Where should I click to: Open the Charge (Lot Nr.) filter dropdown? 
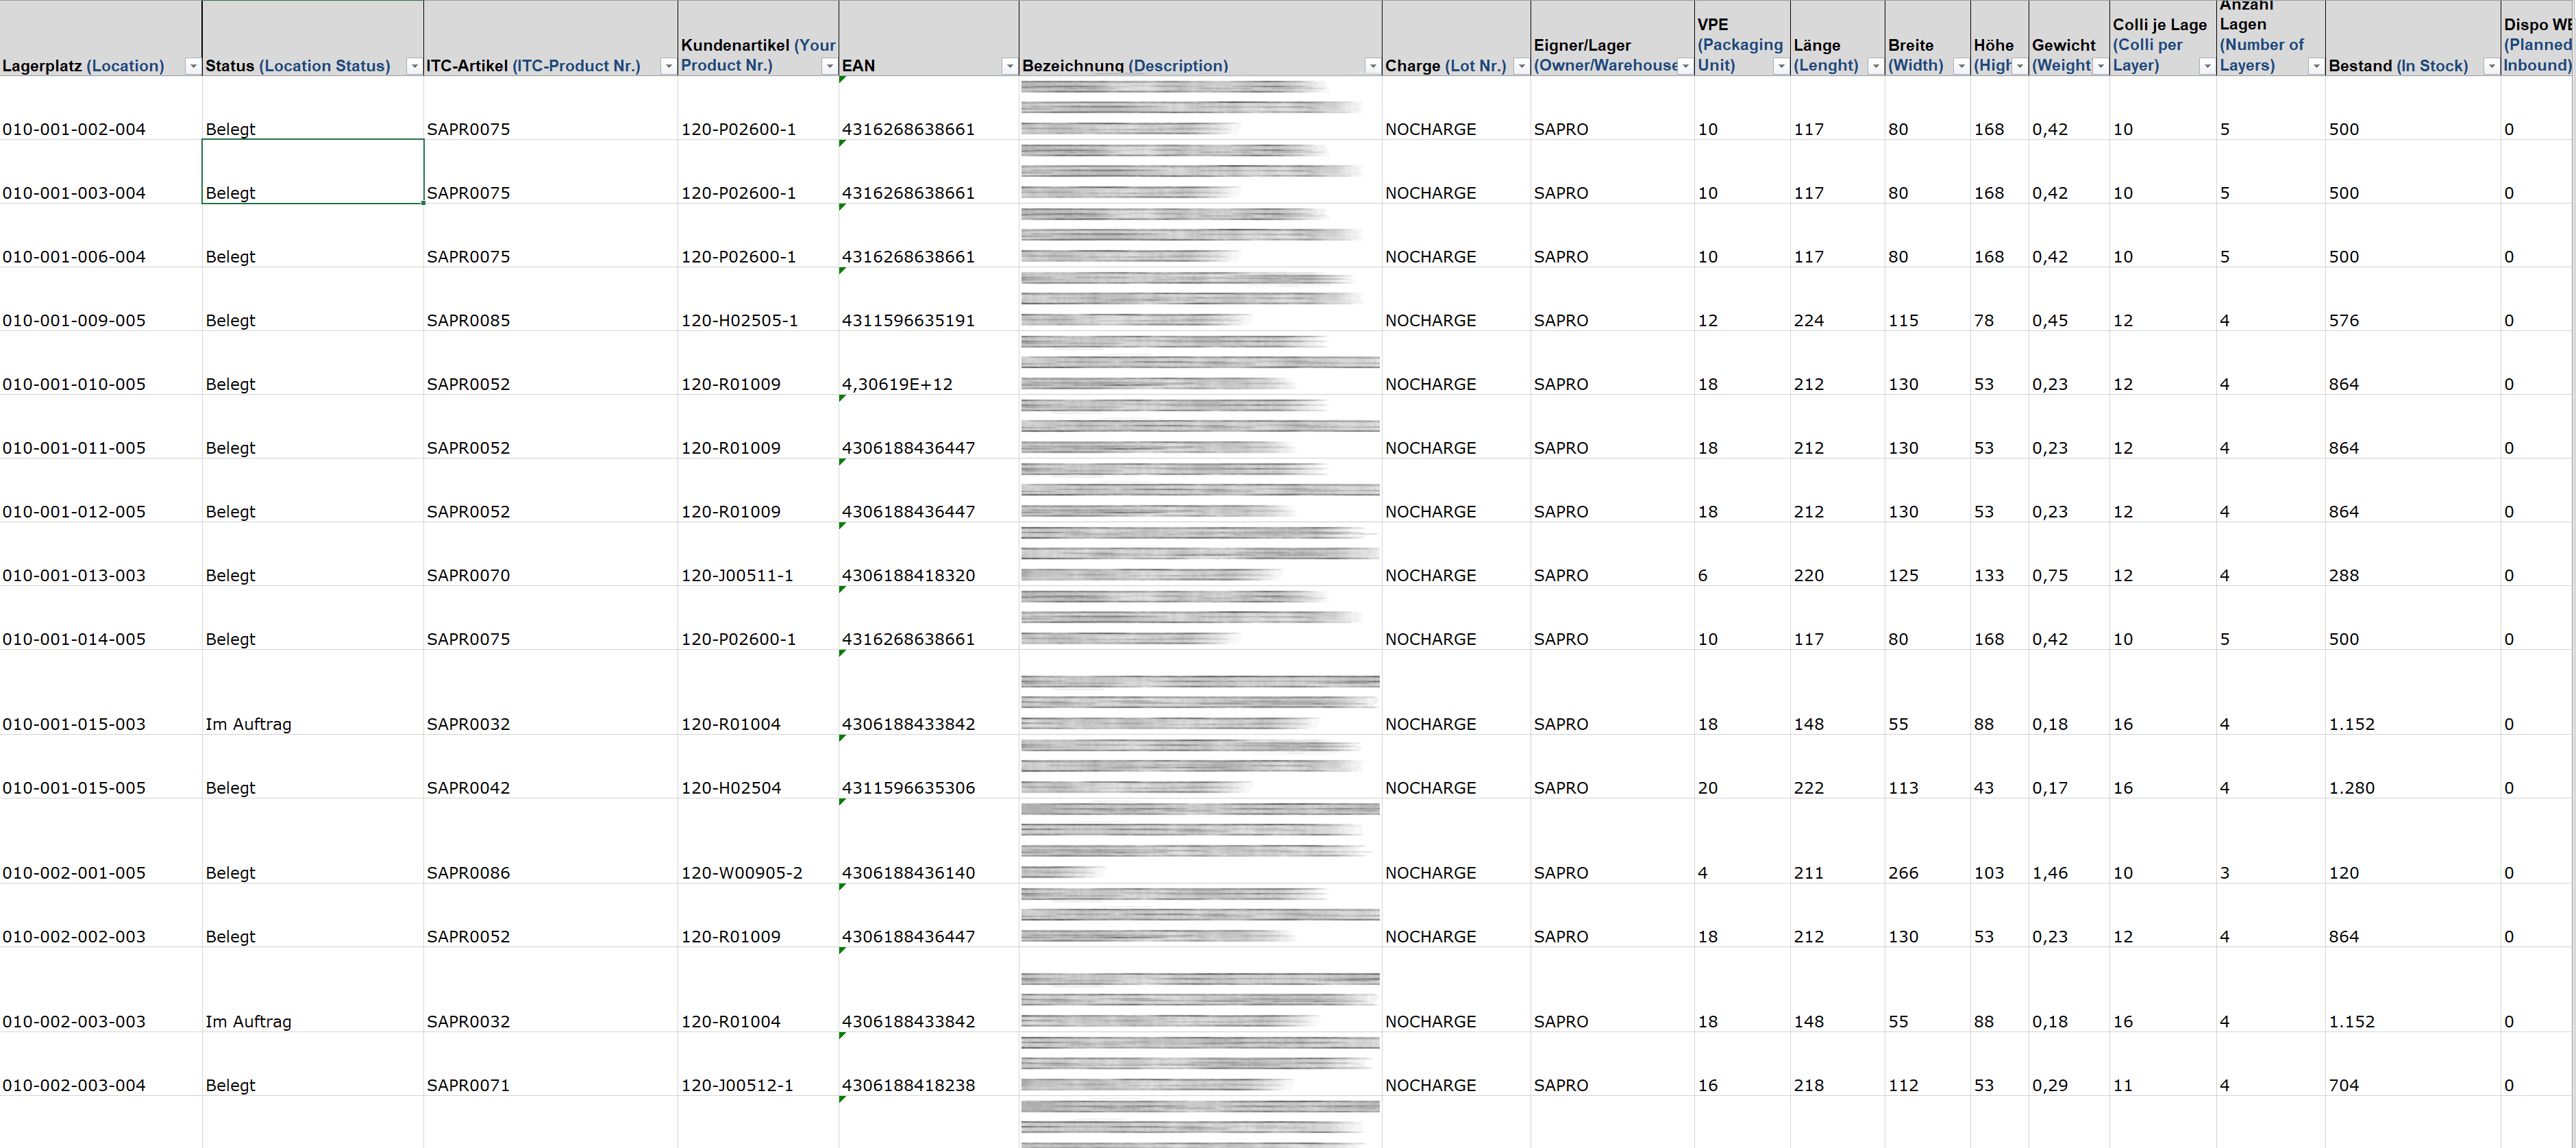(x=1521, y=66)
